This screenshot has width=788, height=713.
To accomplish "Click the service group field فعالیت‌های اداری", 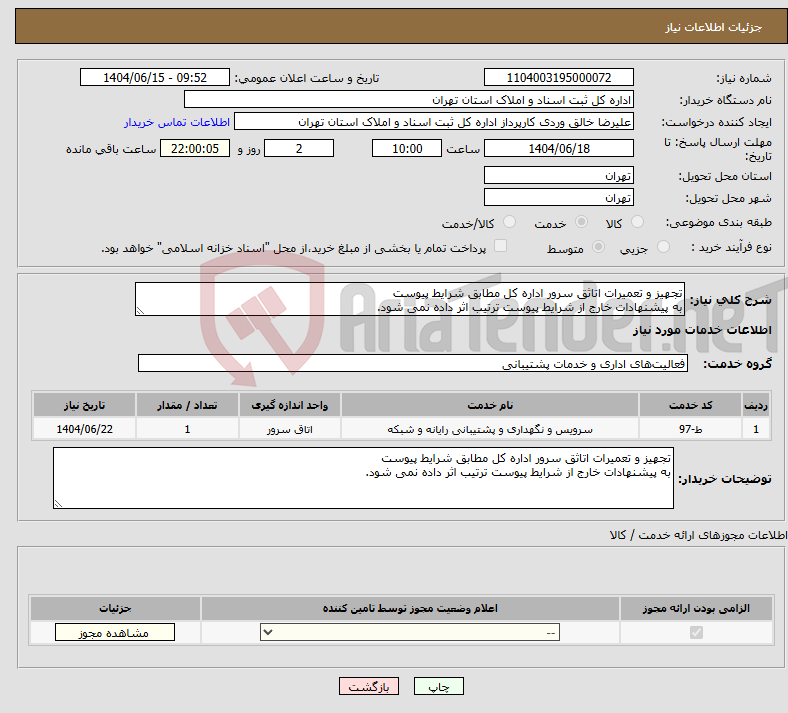I will point(413,363).
